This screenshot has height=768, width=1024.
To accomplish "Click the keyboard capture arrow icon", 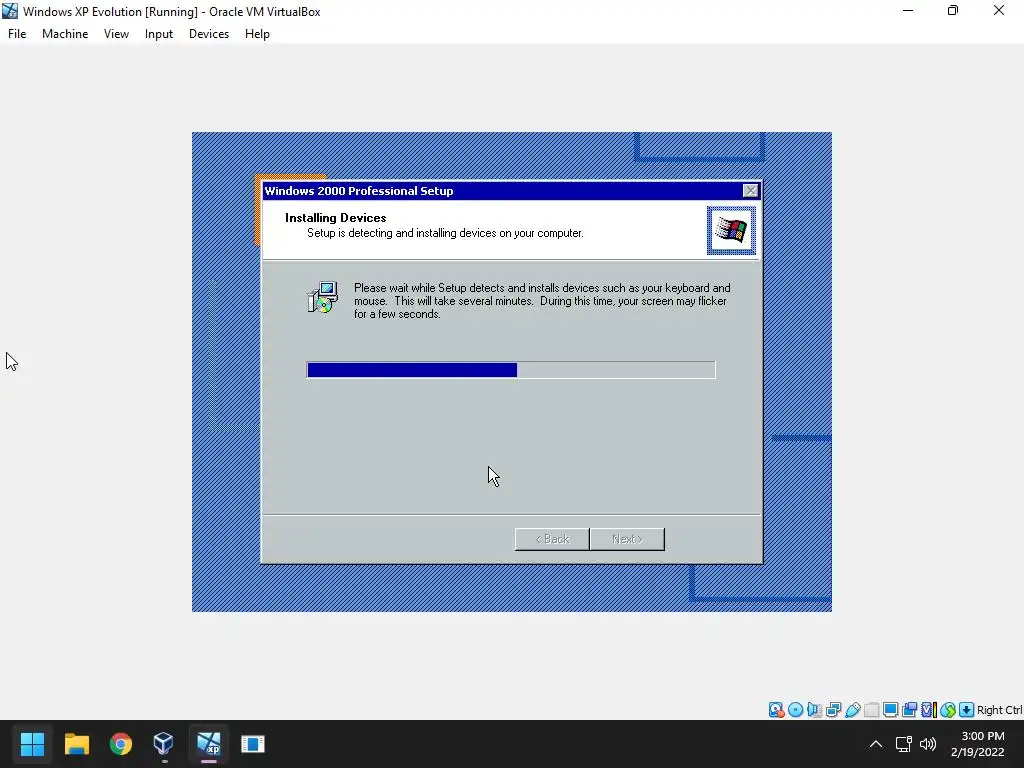I will point(967,710).
